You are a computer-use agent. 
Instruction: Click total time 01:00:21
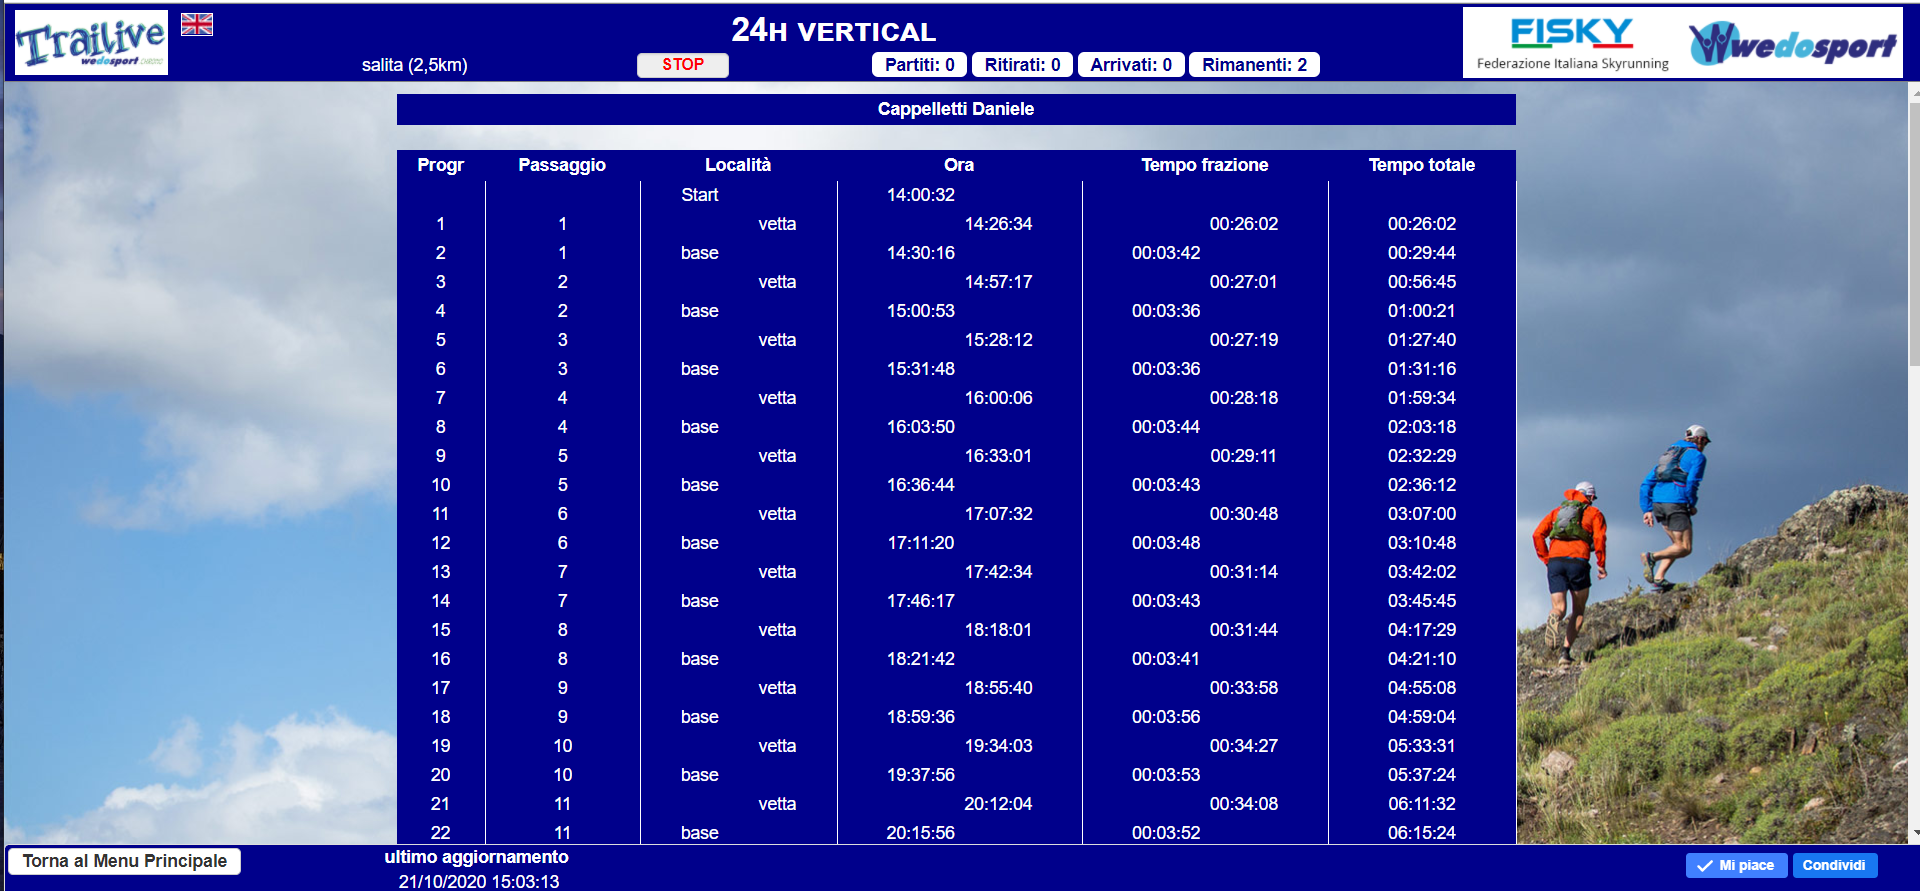coord(1422,311)
